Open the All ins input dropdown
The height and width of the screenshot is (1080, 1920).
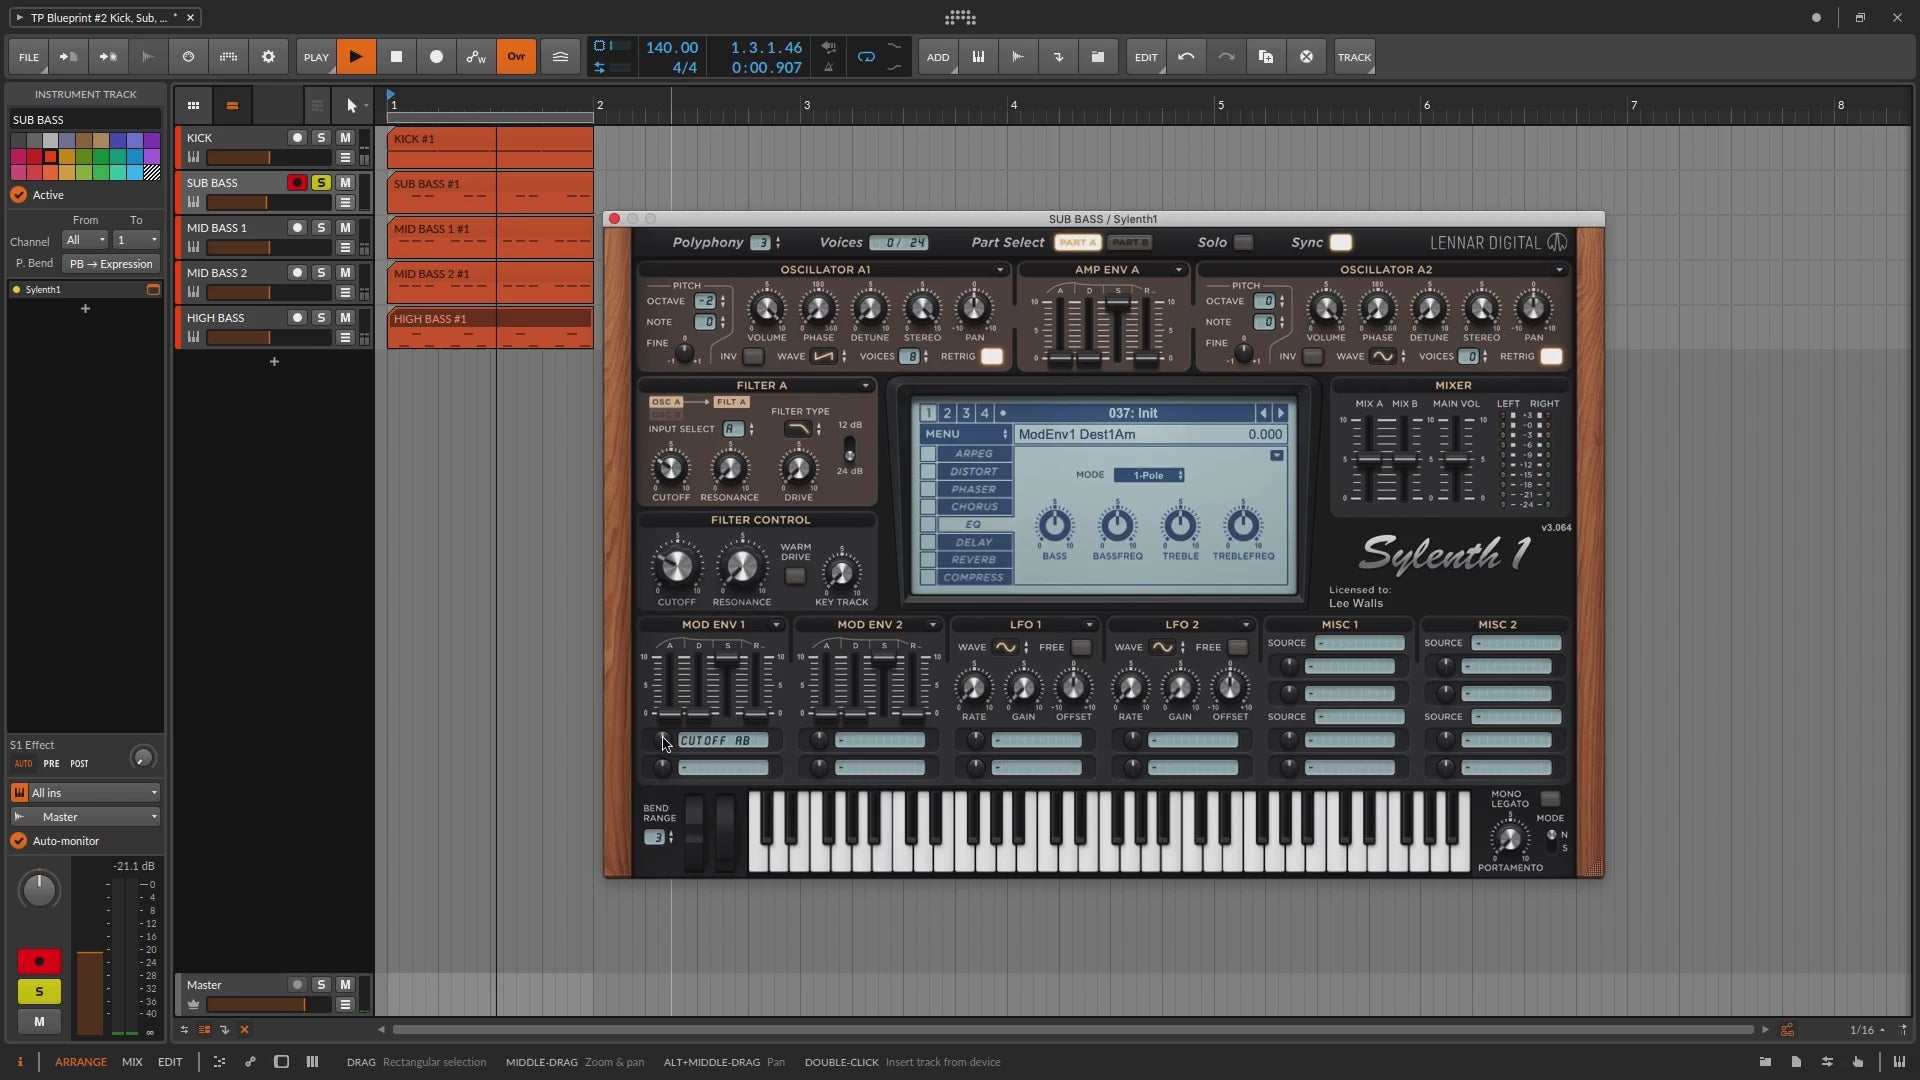pos(86,793)
